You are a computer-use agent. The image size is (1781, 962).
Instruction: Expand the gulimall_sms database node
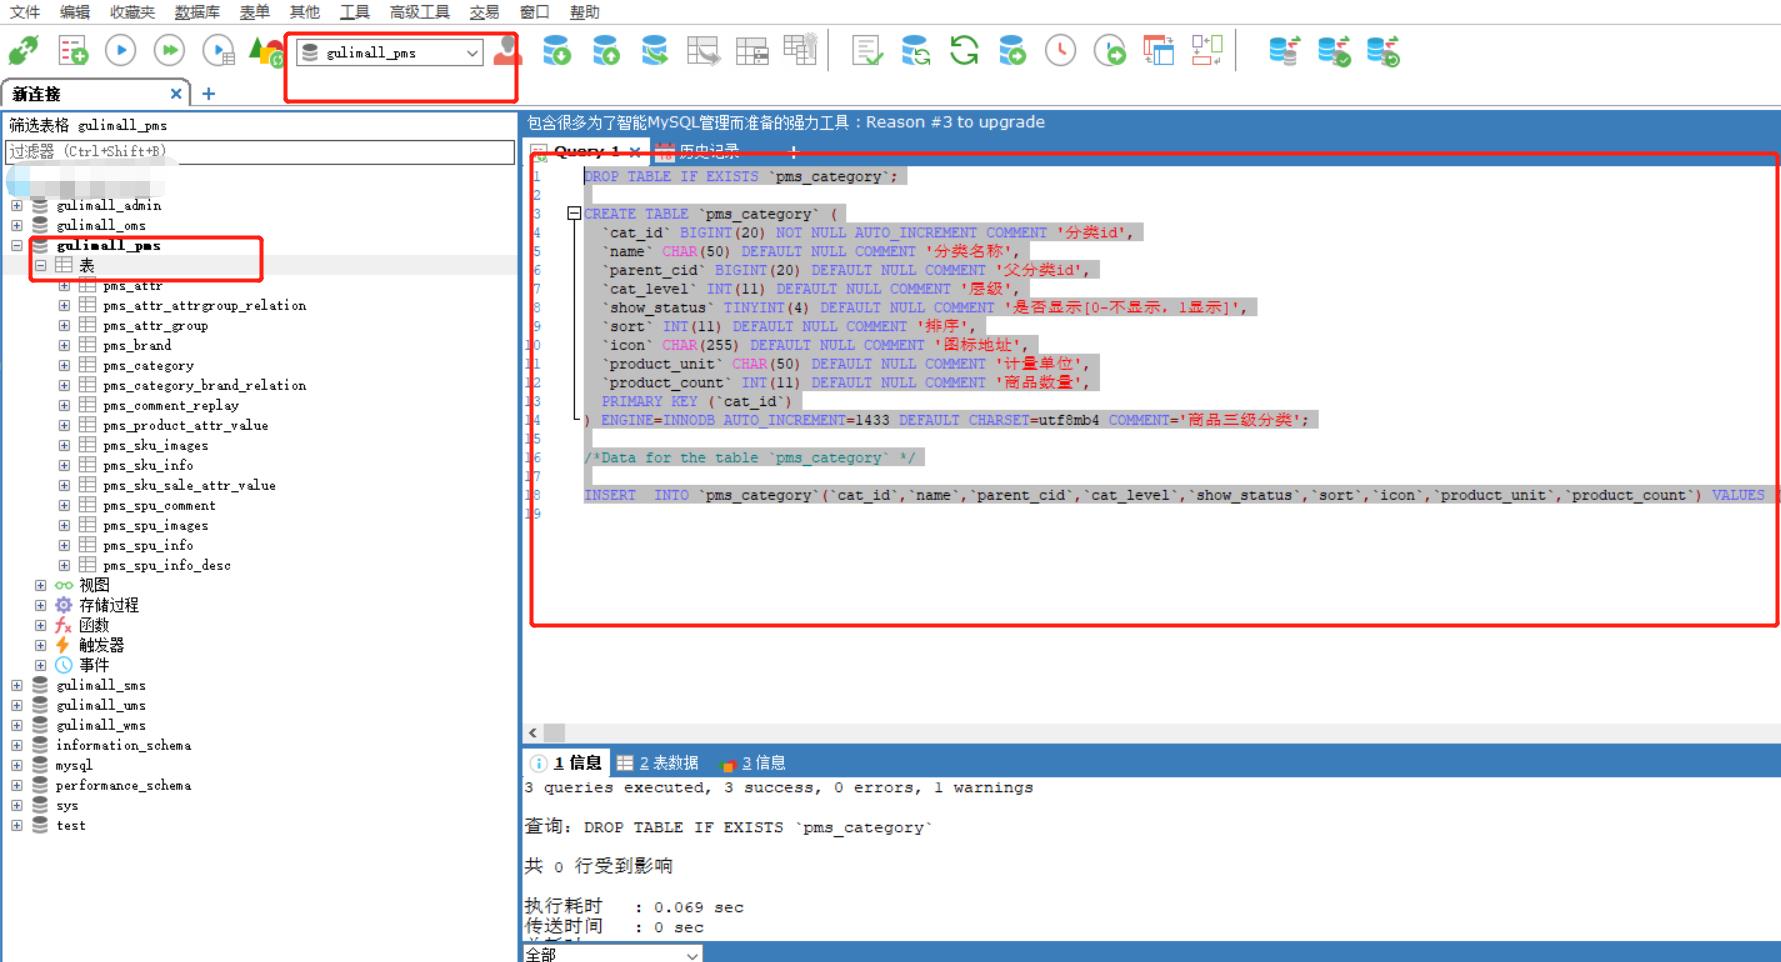pyautogui.click(x=16, y=685)
